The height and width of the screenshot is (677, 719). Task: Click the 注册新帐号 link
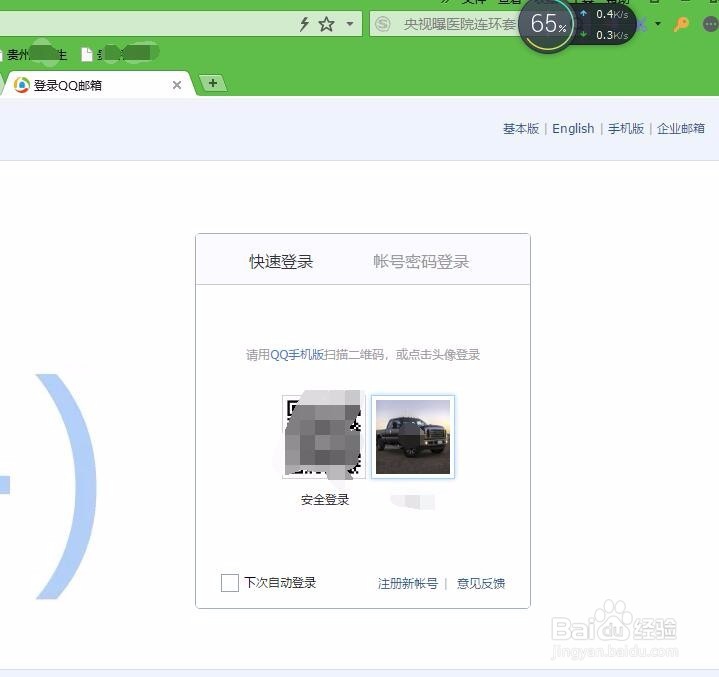(x=408, y=583)
